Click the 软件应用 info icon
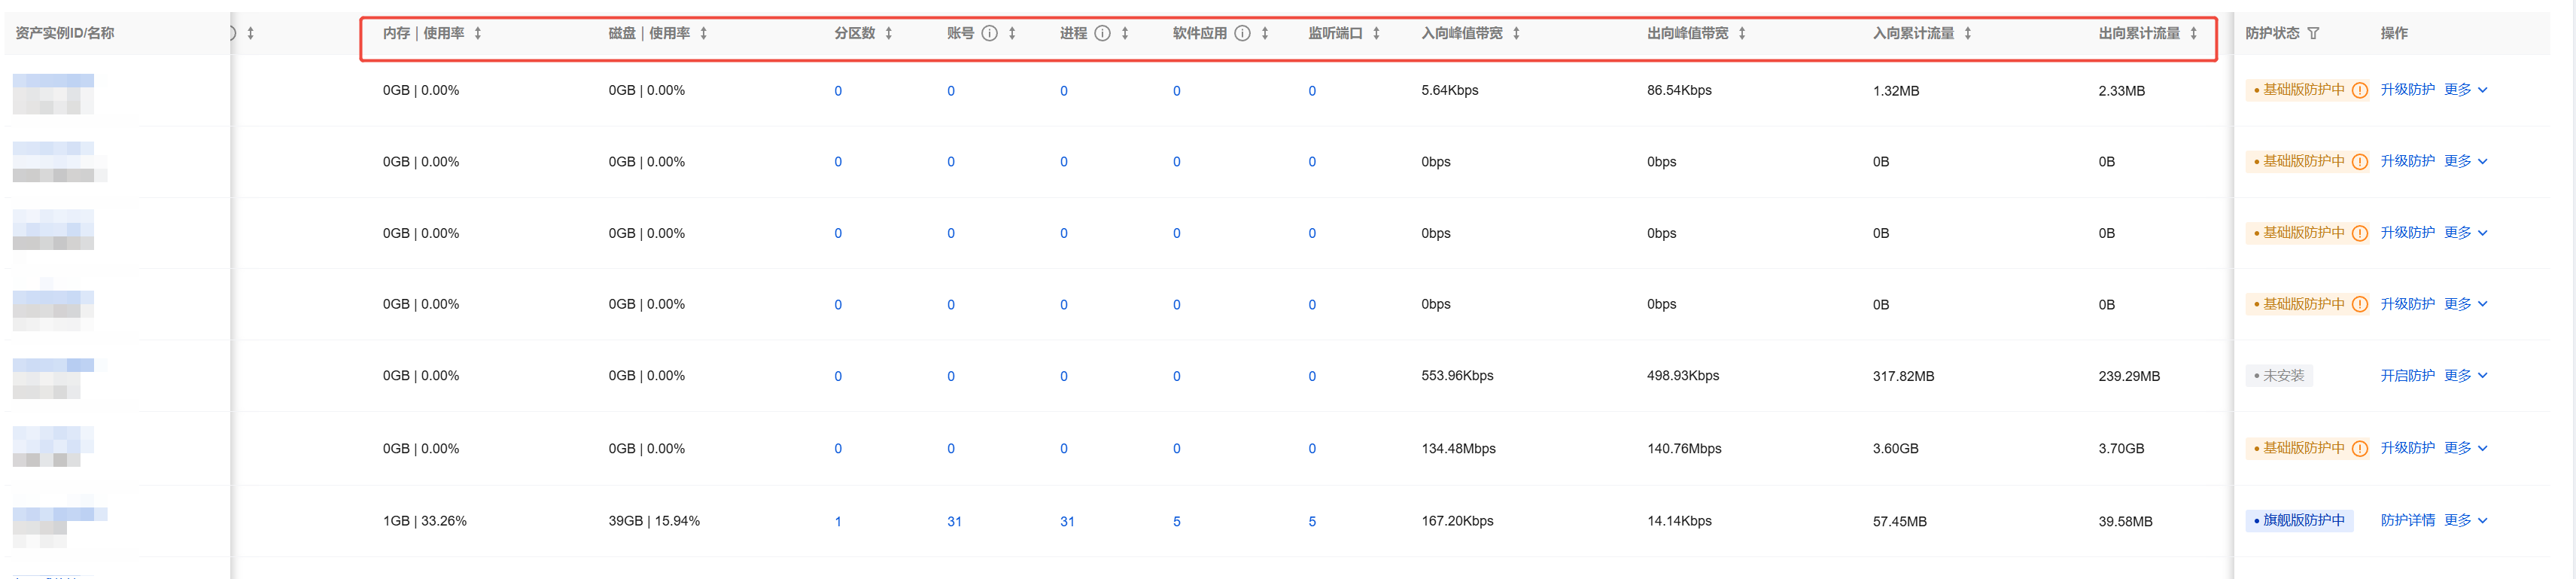 [1242, 33]
